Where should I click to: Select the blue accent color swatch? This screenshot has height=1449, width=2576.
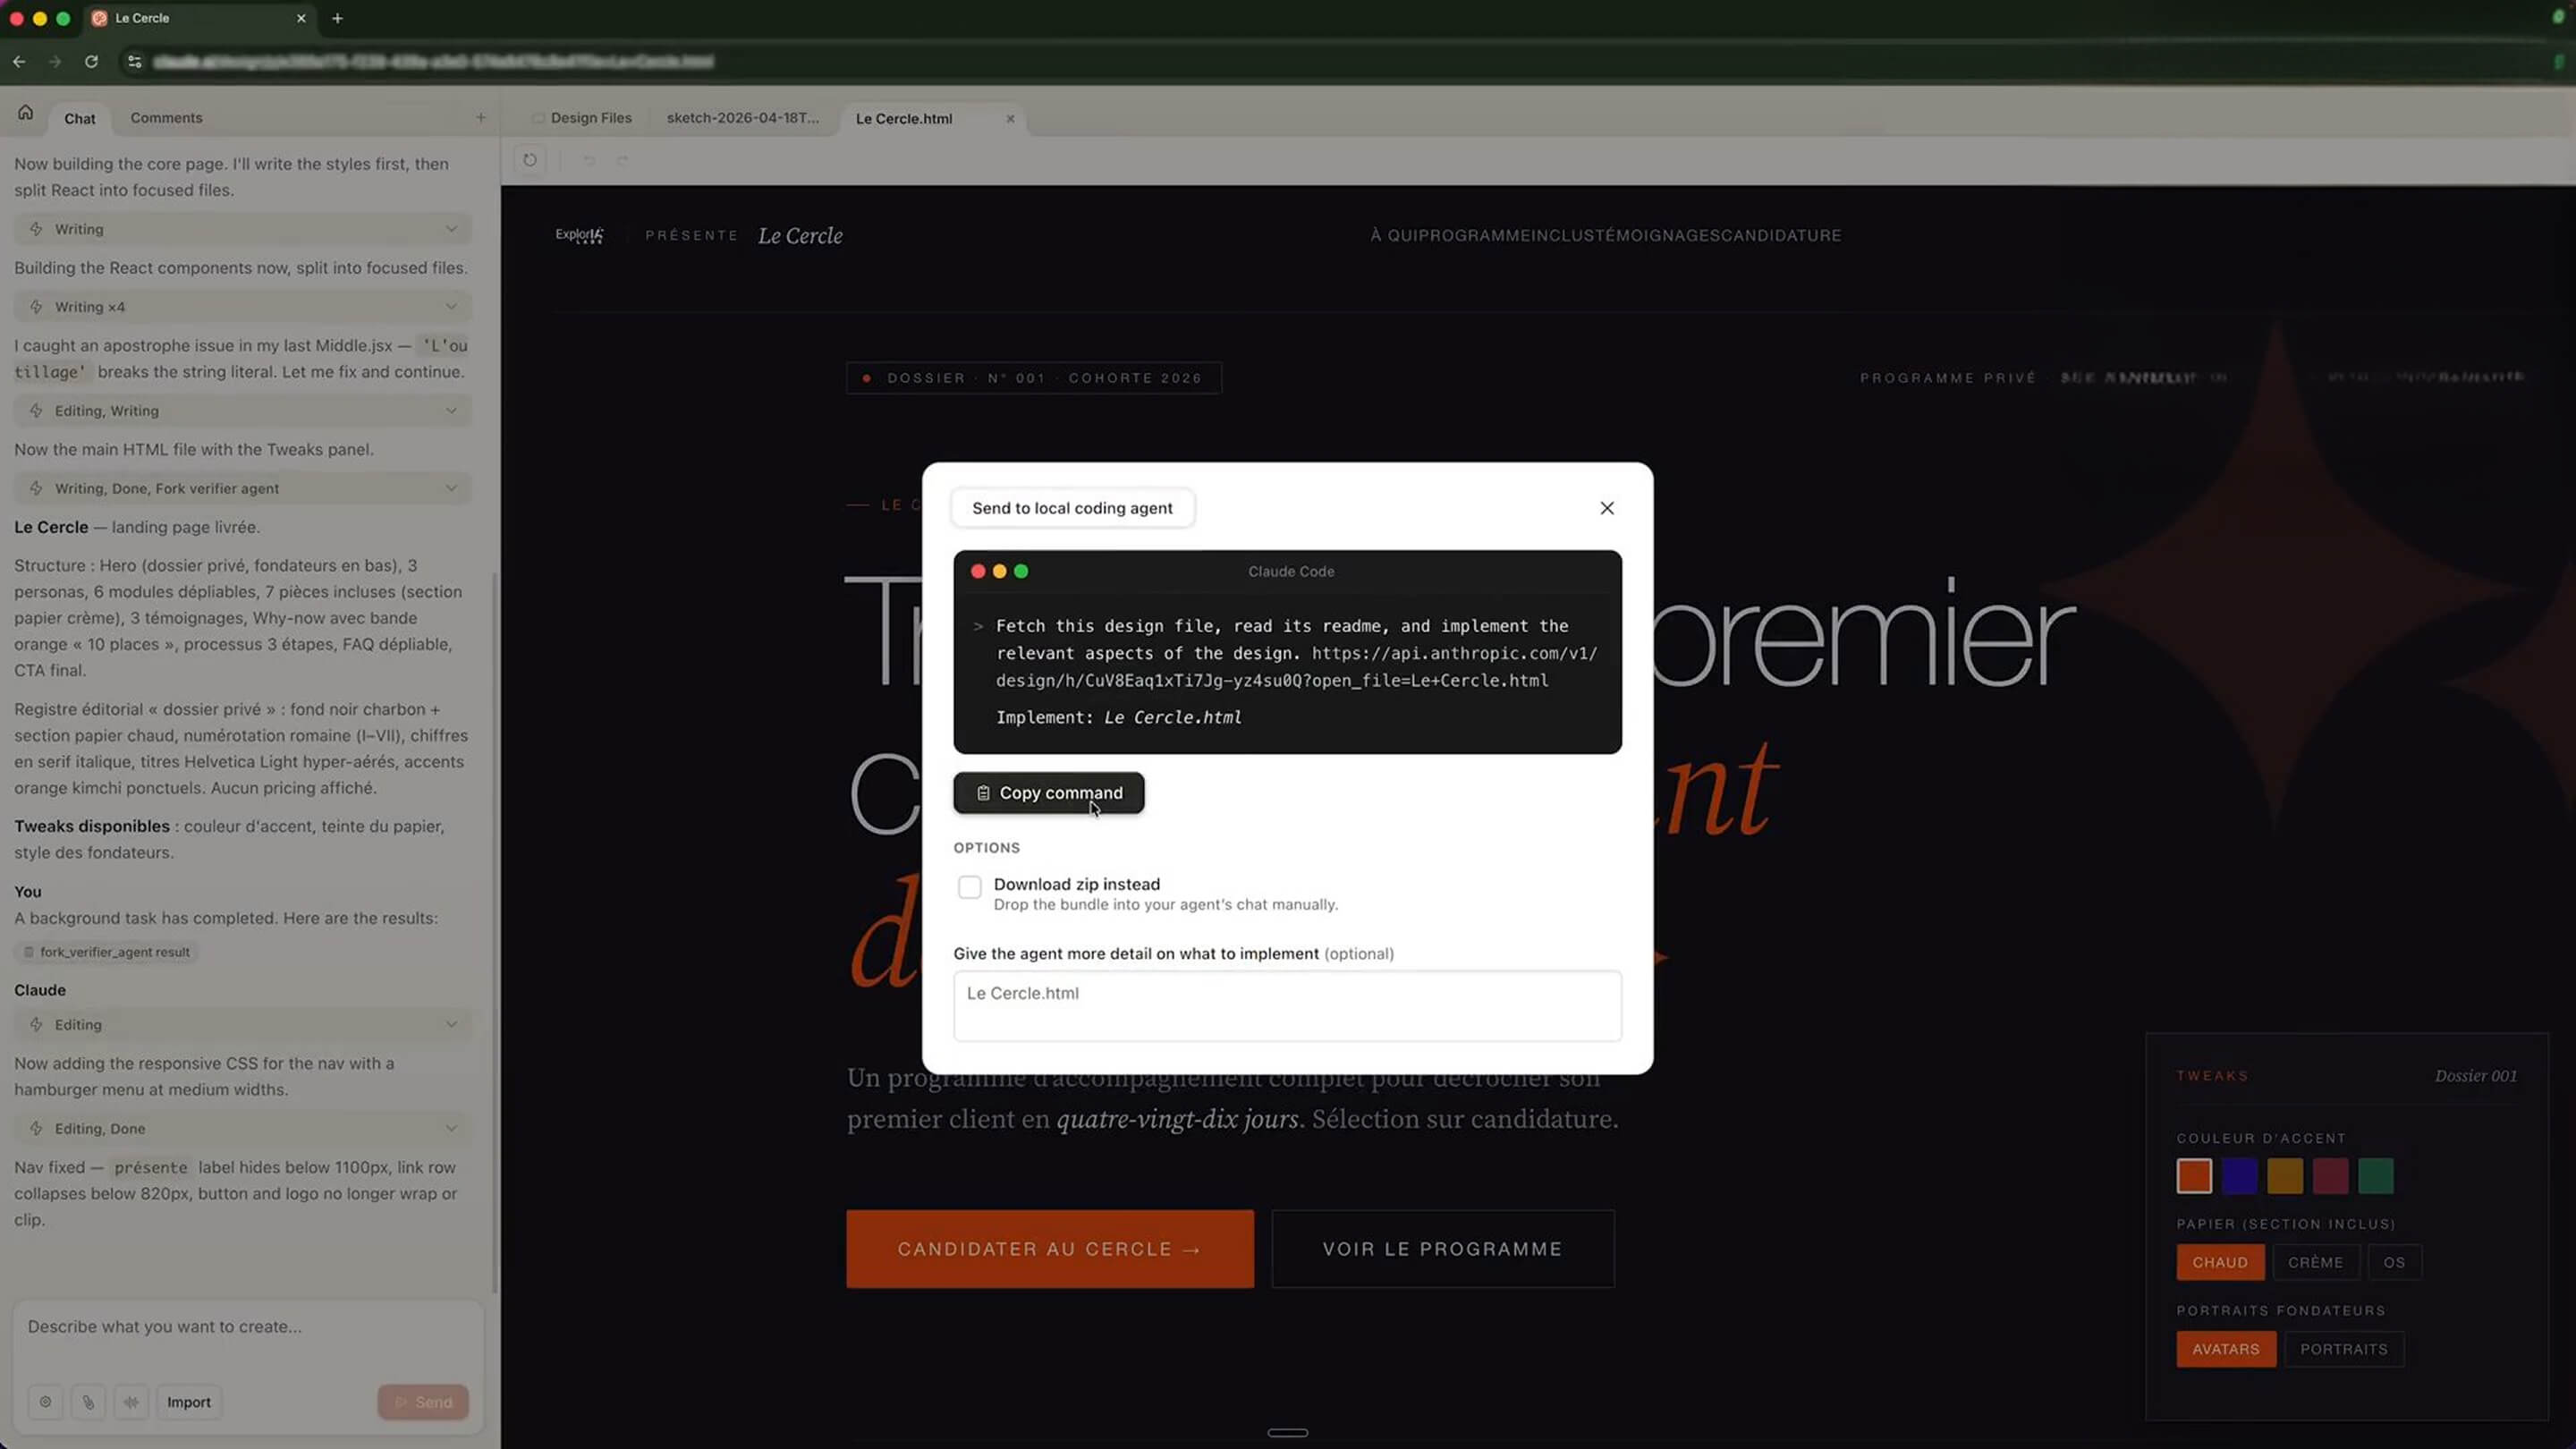(x=2239, y=1176)
